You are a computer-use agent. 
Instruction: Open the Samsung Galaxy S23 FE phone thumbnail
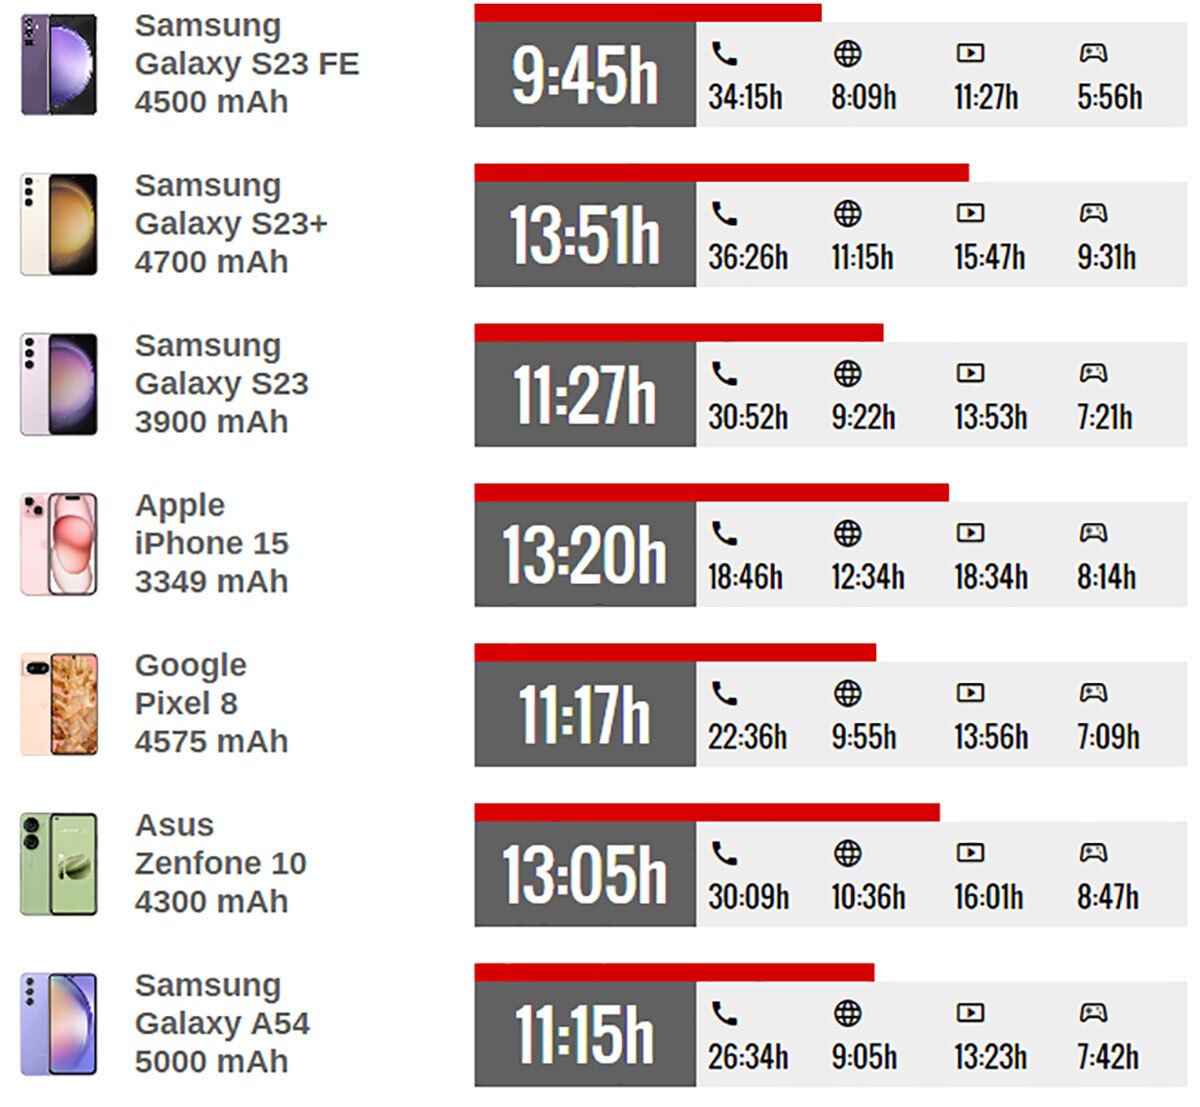coord(59,64)
